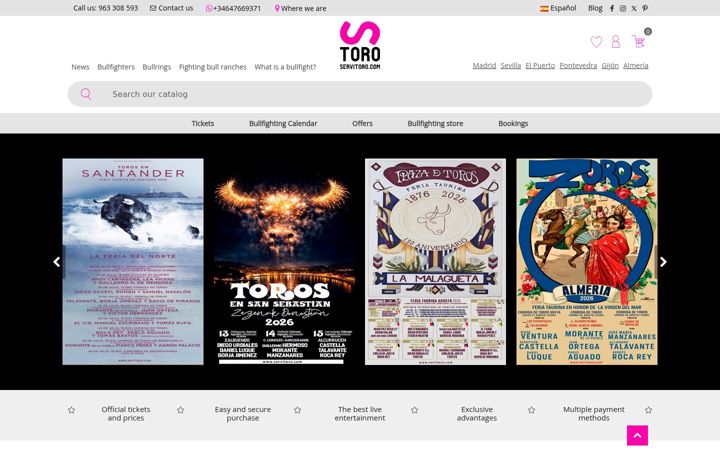Click the pink scroll-to-top button
This screenshot has height=450, width=720.
[x=637, y=435]
